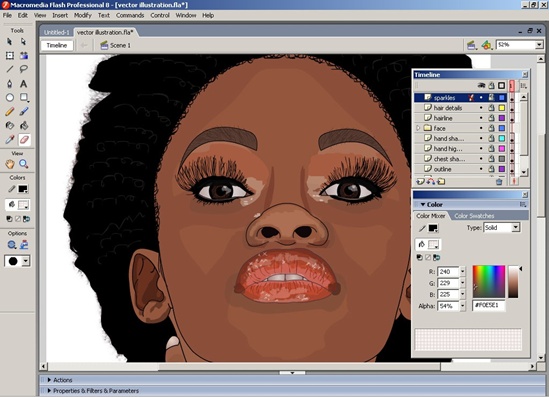The image size is (549, 397).
Task: Toggle visibility dot of hairline layer
Action: coord(481,118)
